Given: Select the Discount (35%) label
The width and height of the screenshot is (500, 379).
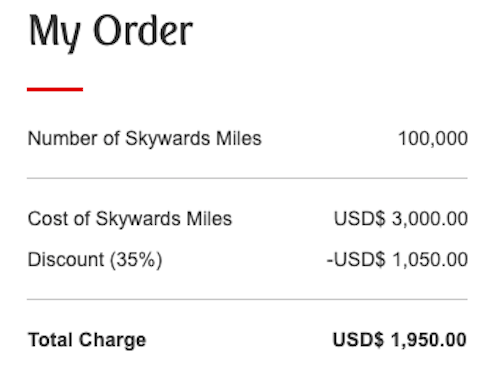Looking at the screenshot, I should pyautogui.click(x=95, y=260).
